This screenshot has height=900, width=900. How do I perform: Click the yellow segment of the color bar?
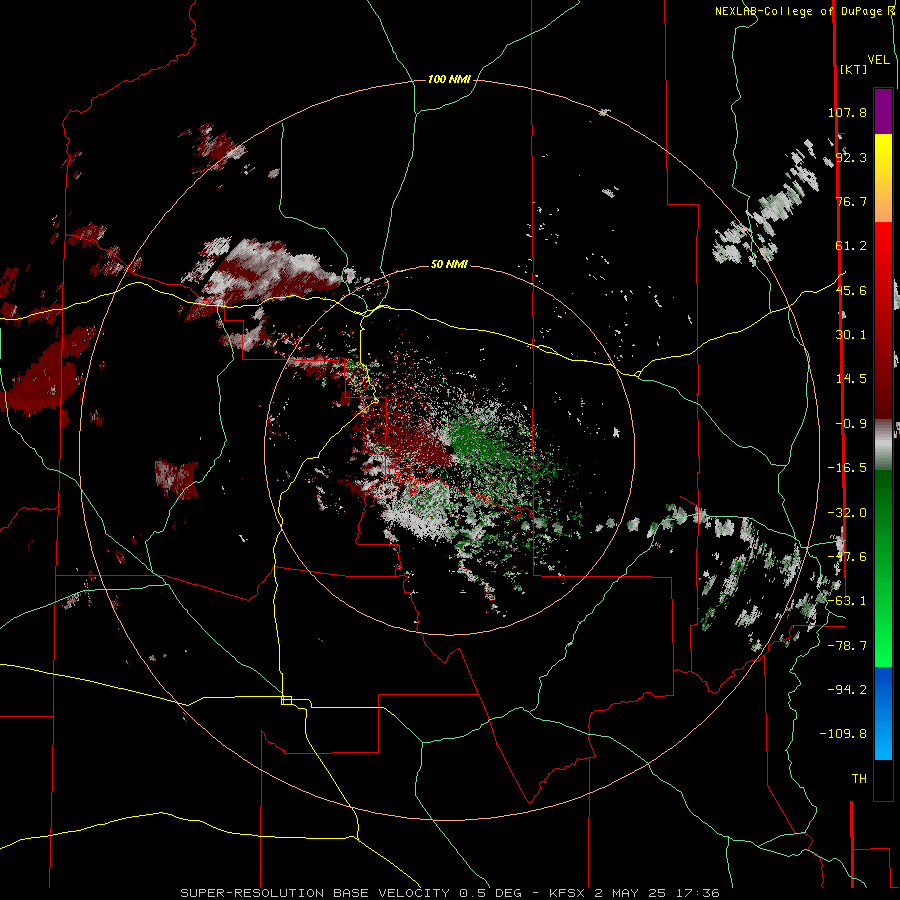pos(883,150)
